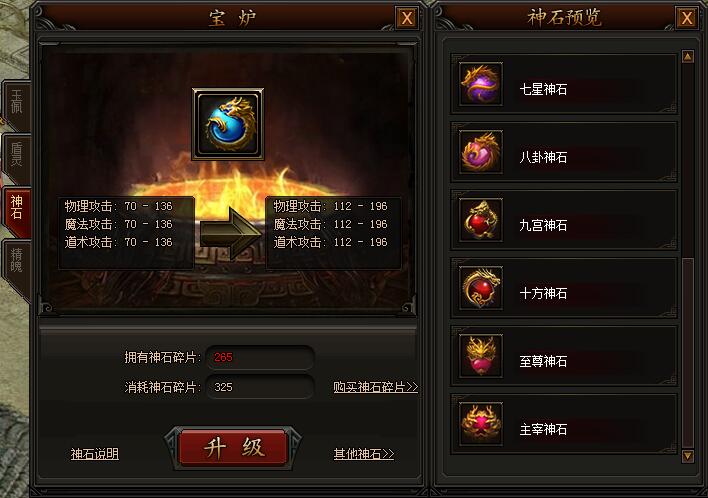The width and height of the screenshot is (708, 498).
Task: Click the blue dragon orb stone icon
Action: (228, 124)
